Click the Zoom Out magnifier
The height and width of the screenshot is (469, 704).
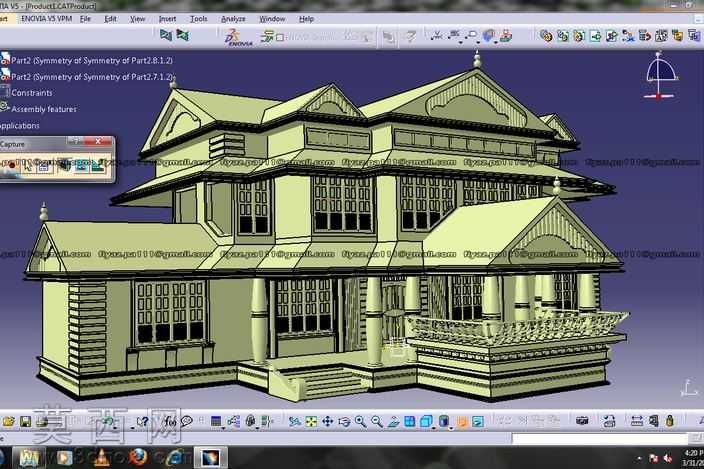(x=377, y=421)
